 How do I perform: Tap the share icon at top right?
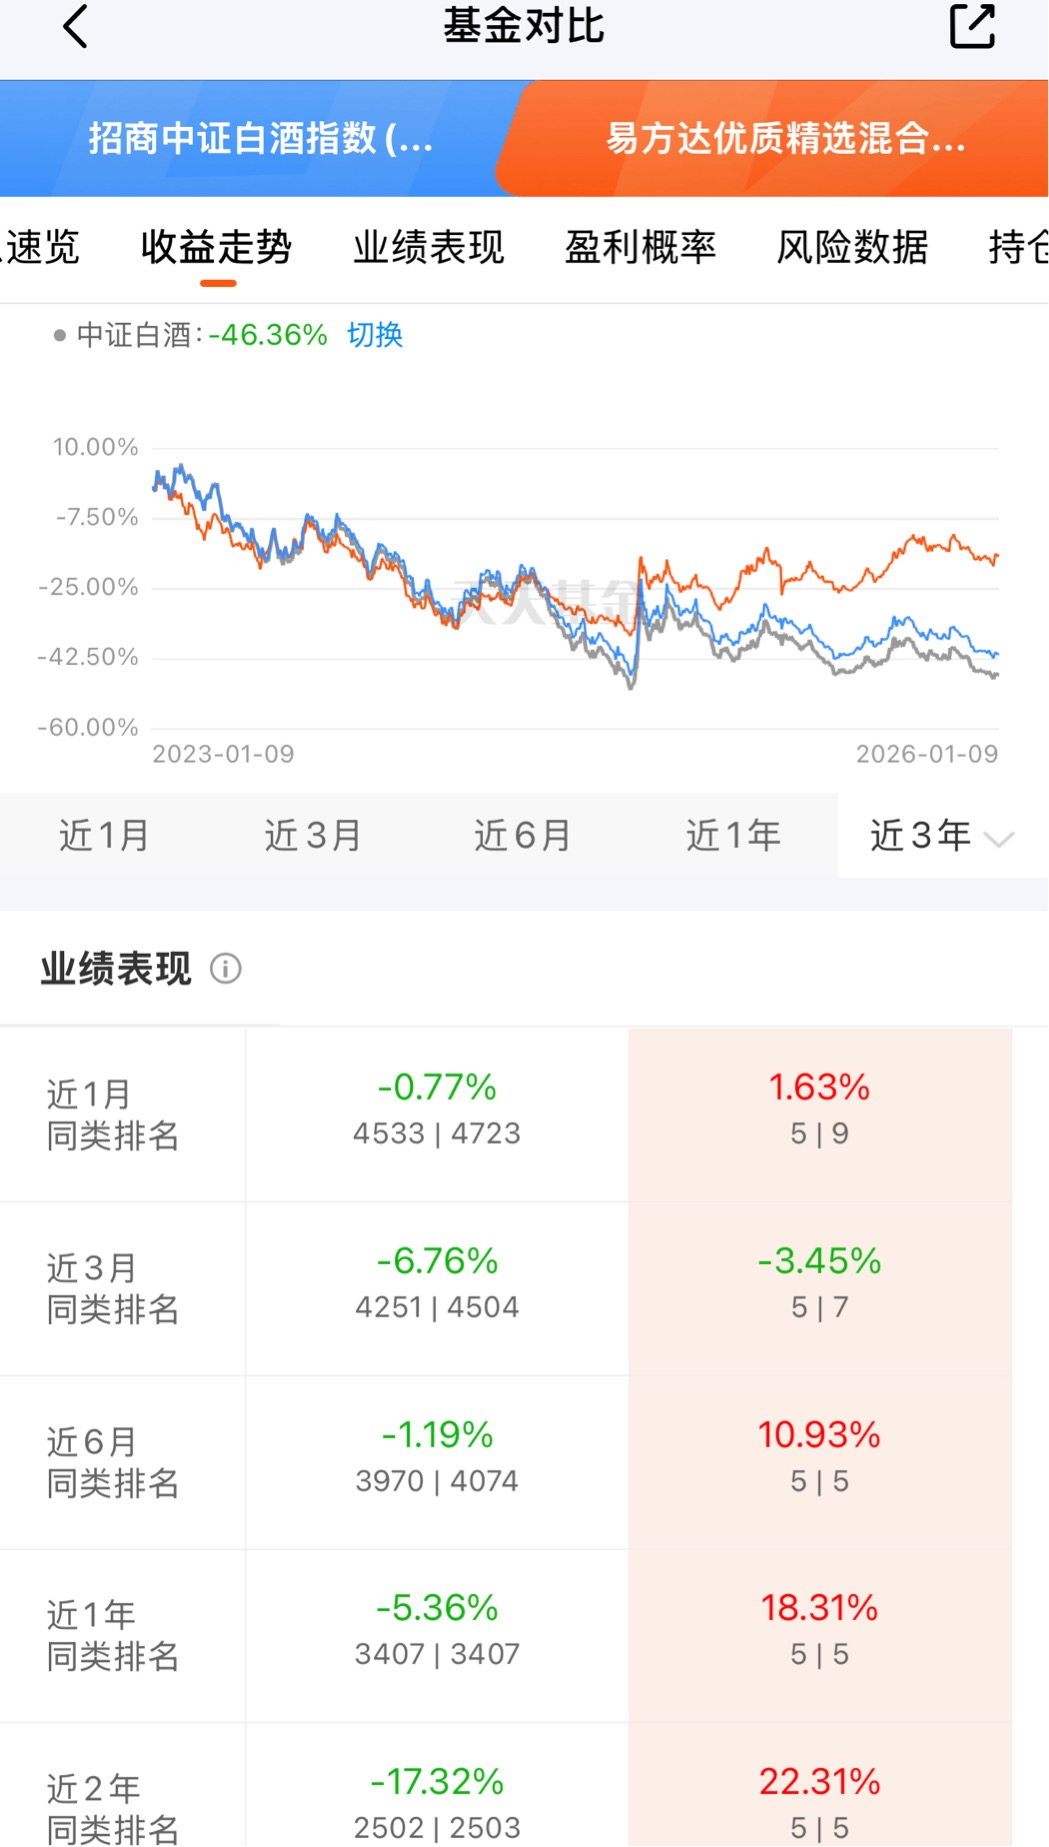972,27
